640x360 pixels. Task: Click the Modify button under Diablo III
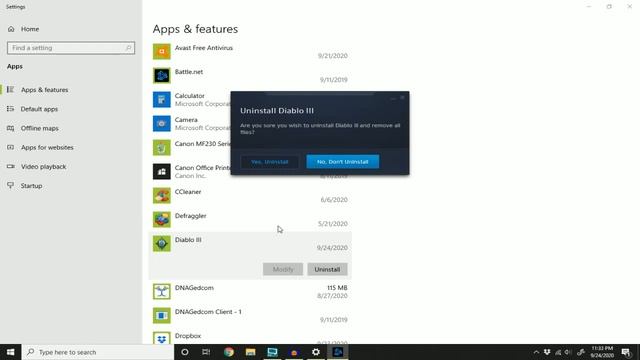(x=283, y=269)
